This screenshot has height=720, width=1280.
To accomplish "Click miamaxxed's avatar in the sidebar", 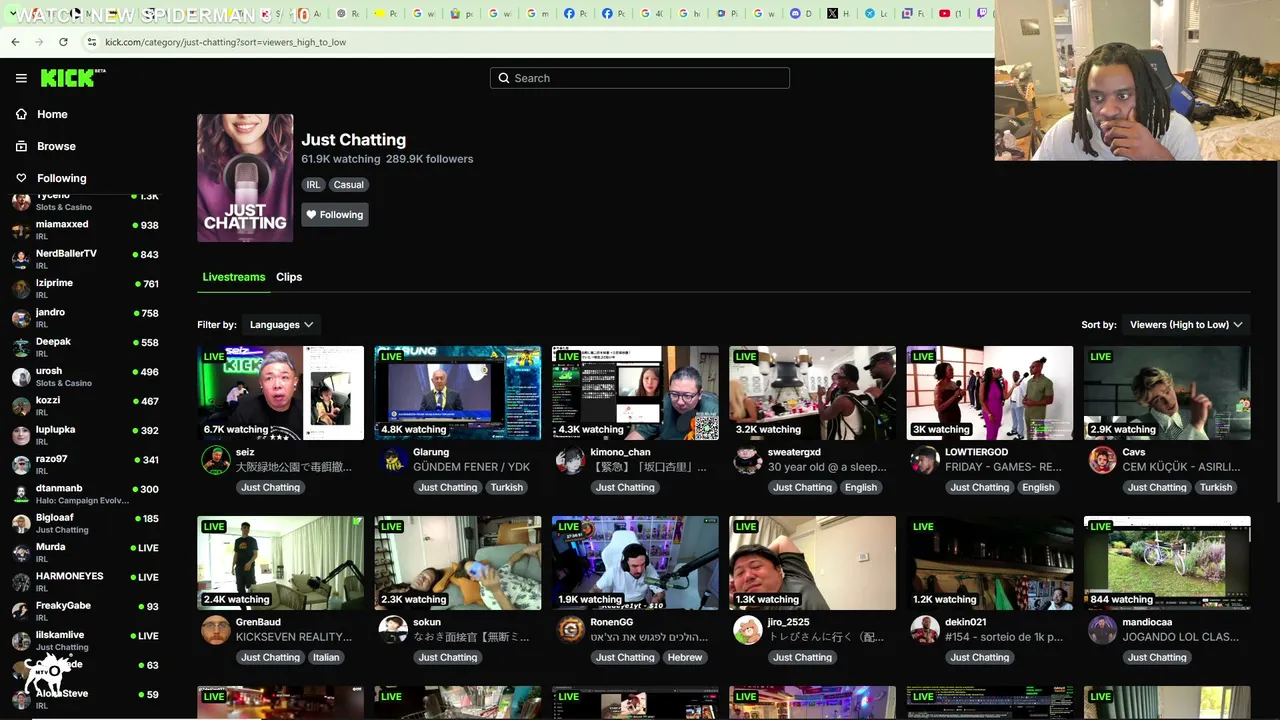I will click(20, 230).
